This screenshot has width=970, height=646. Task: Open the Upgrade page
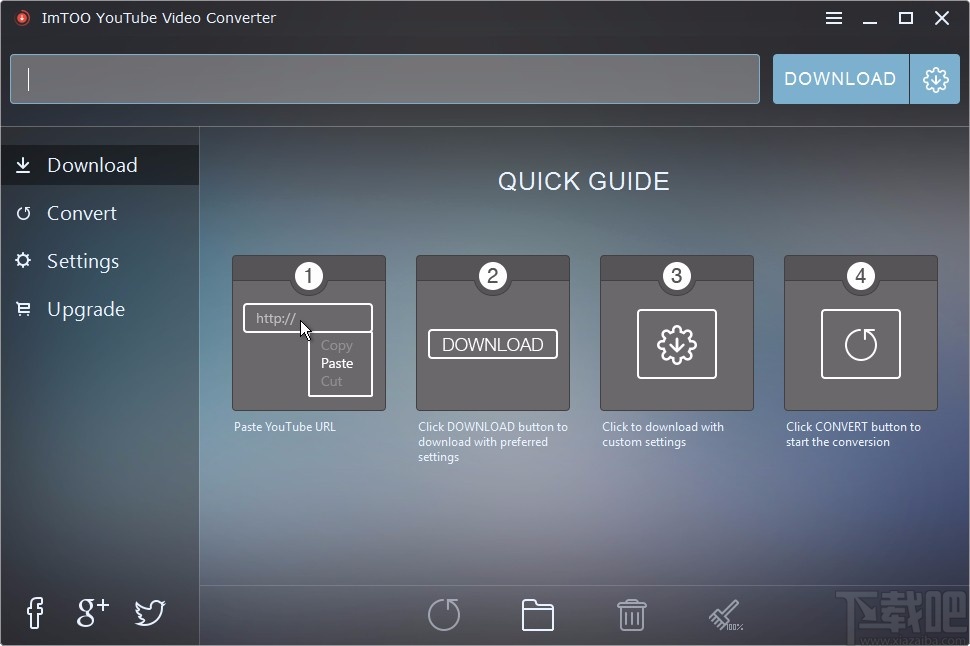tap(85, 309)
